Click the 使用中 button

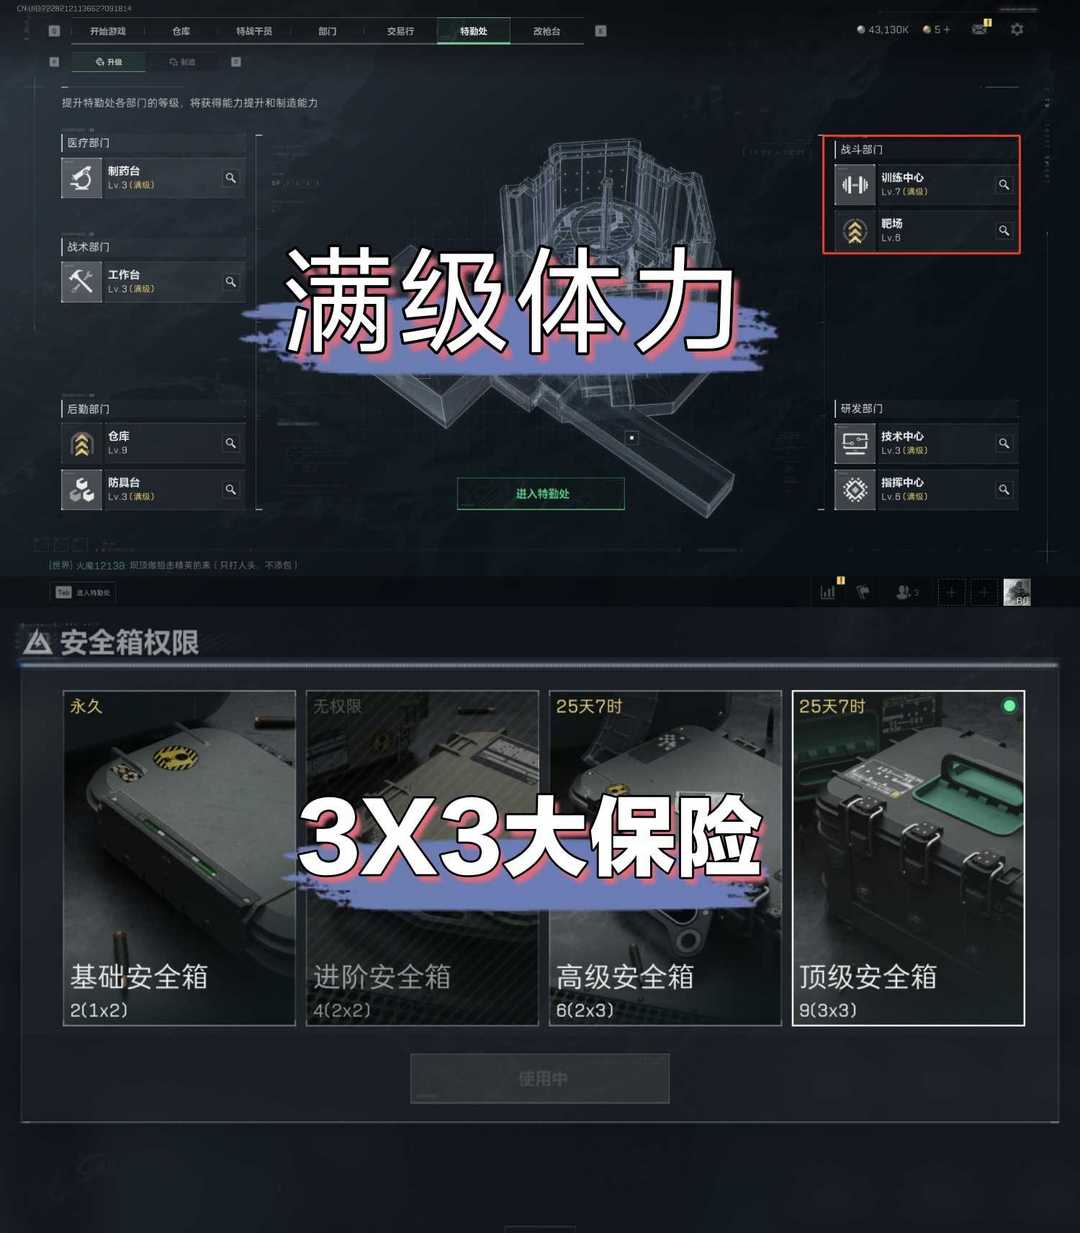540,1079
